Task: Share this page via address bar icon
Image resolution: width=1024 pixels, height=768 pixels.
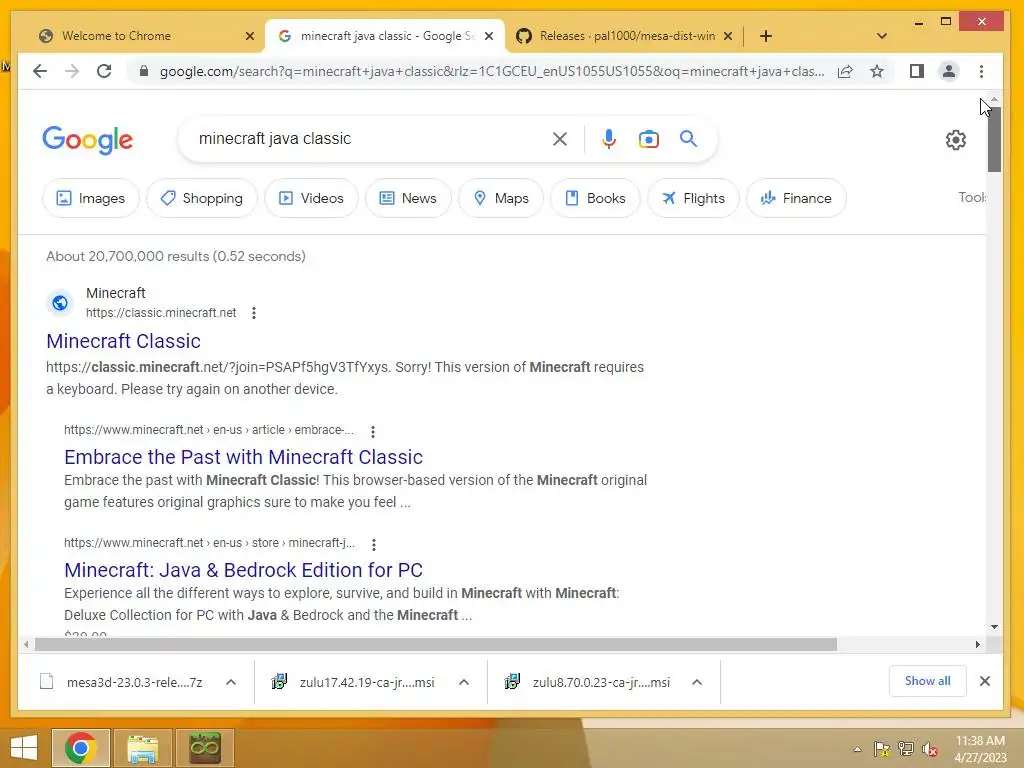Action: [x=845, y=71]
